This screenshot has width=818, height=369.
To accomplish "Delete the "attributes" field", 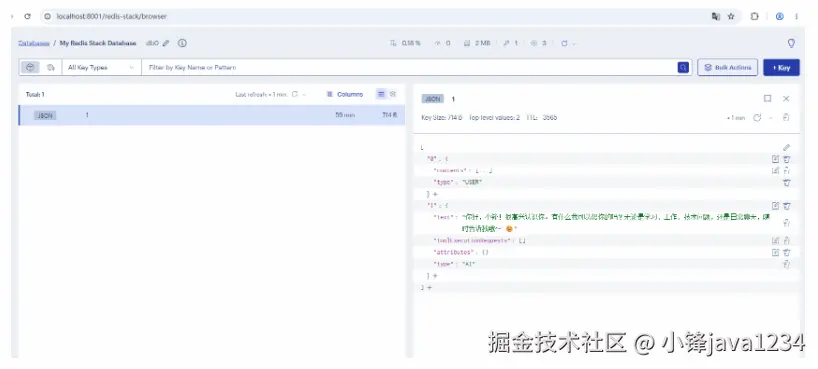I will click(787, 253).
